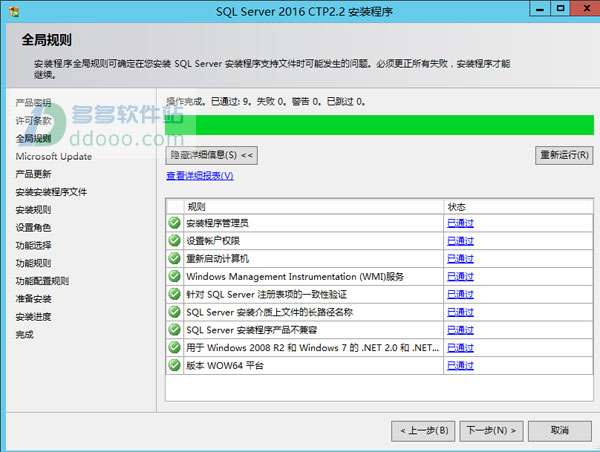Click the 重新运行(R) button
The width and height of the screenshot is (600, 452).
coord(564,155)
